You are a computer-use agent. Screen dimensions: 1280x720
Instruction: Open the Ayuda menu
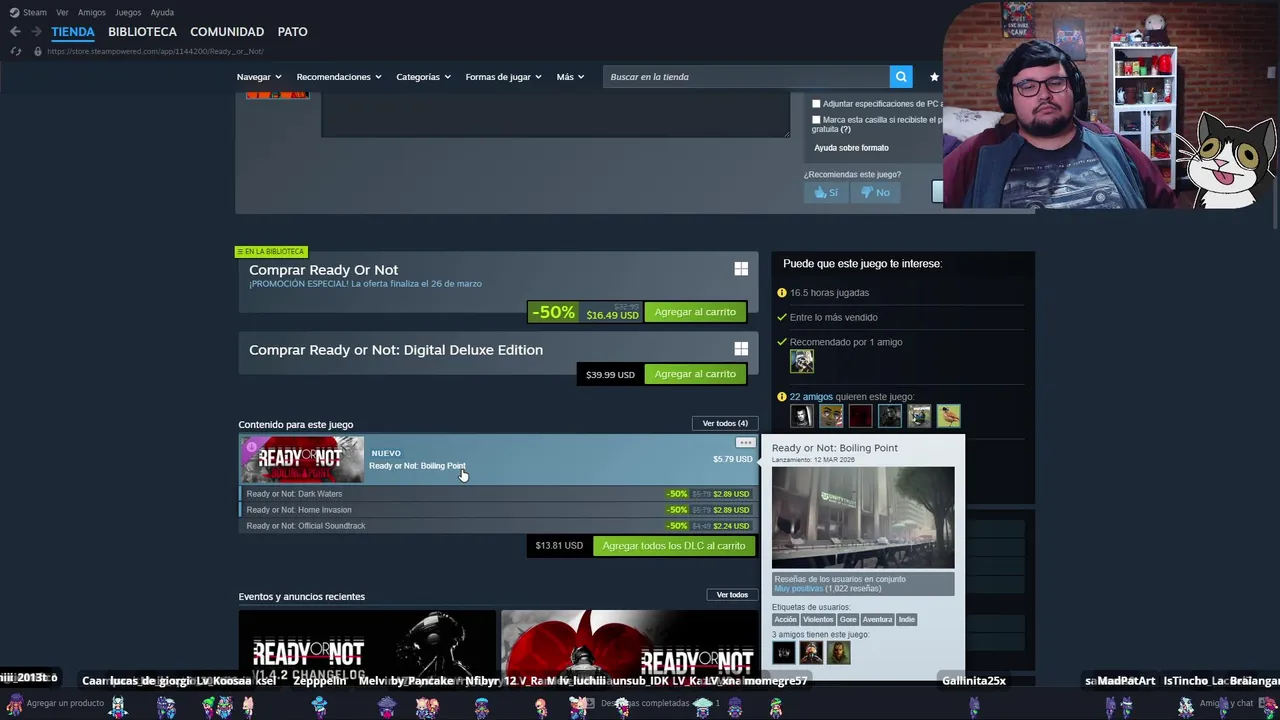[x=162, y=12]
